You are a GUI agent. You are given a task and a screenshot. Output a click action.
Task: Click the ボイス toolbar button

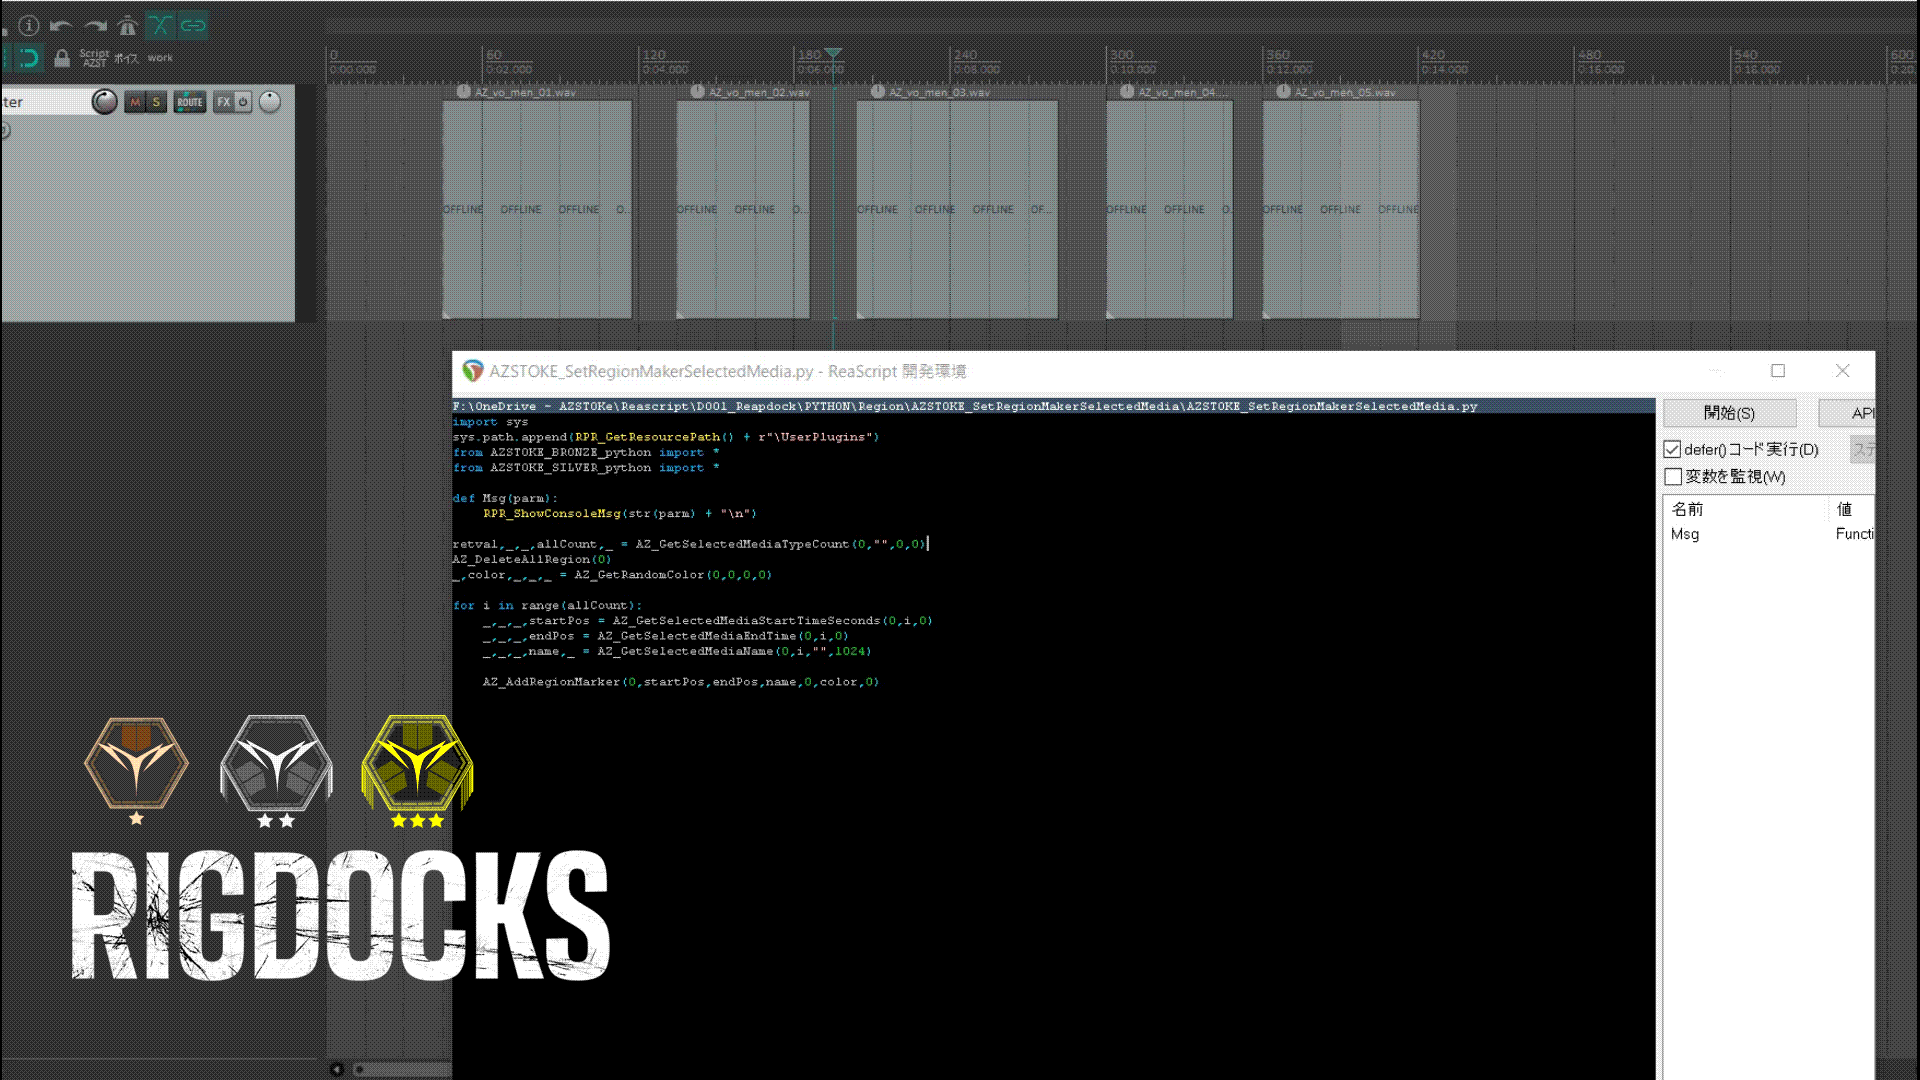coord(126,58)
